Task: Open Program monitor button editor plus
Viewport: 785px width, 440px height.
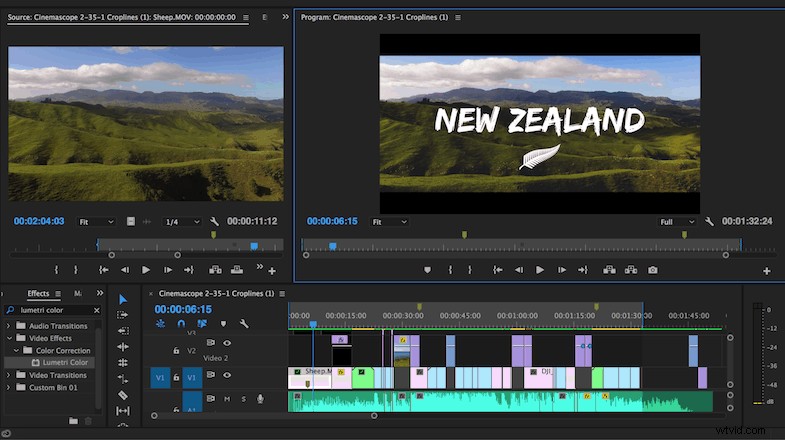Action: point(766,271)
